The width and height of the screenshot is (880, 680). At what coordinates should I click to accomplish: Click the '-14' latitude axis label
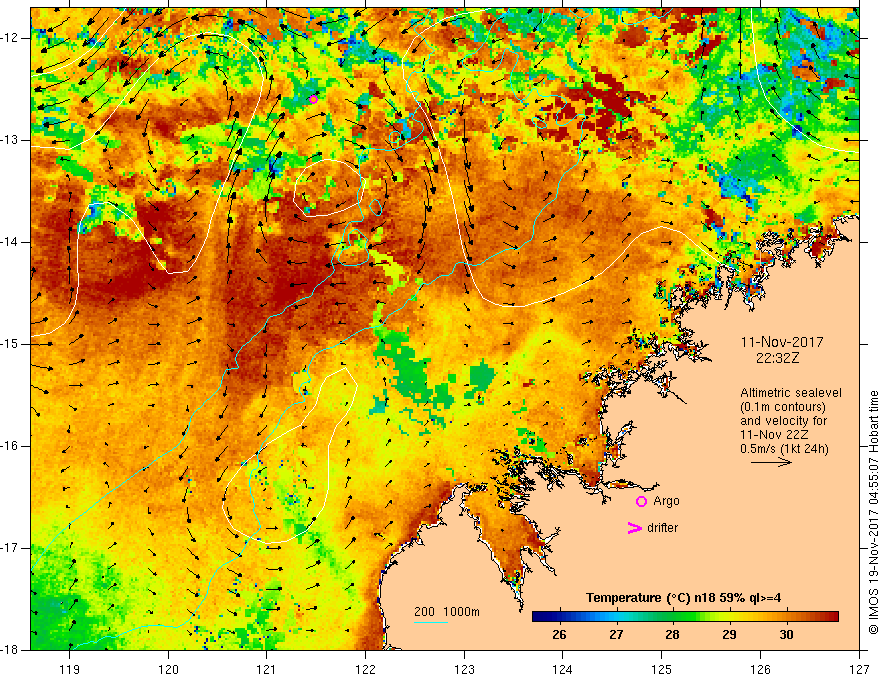click(10, 242)
